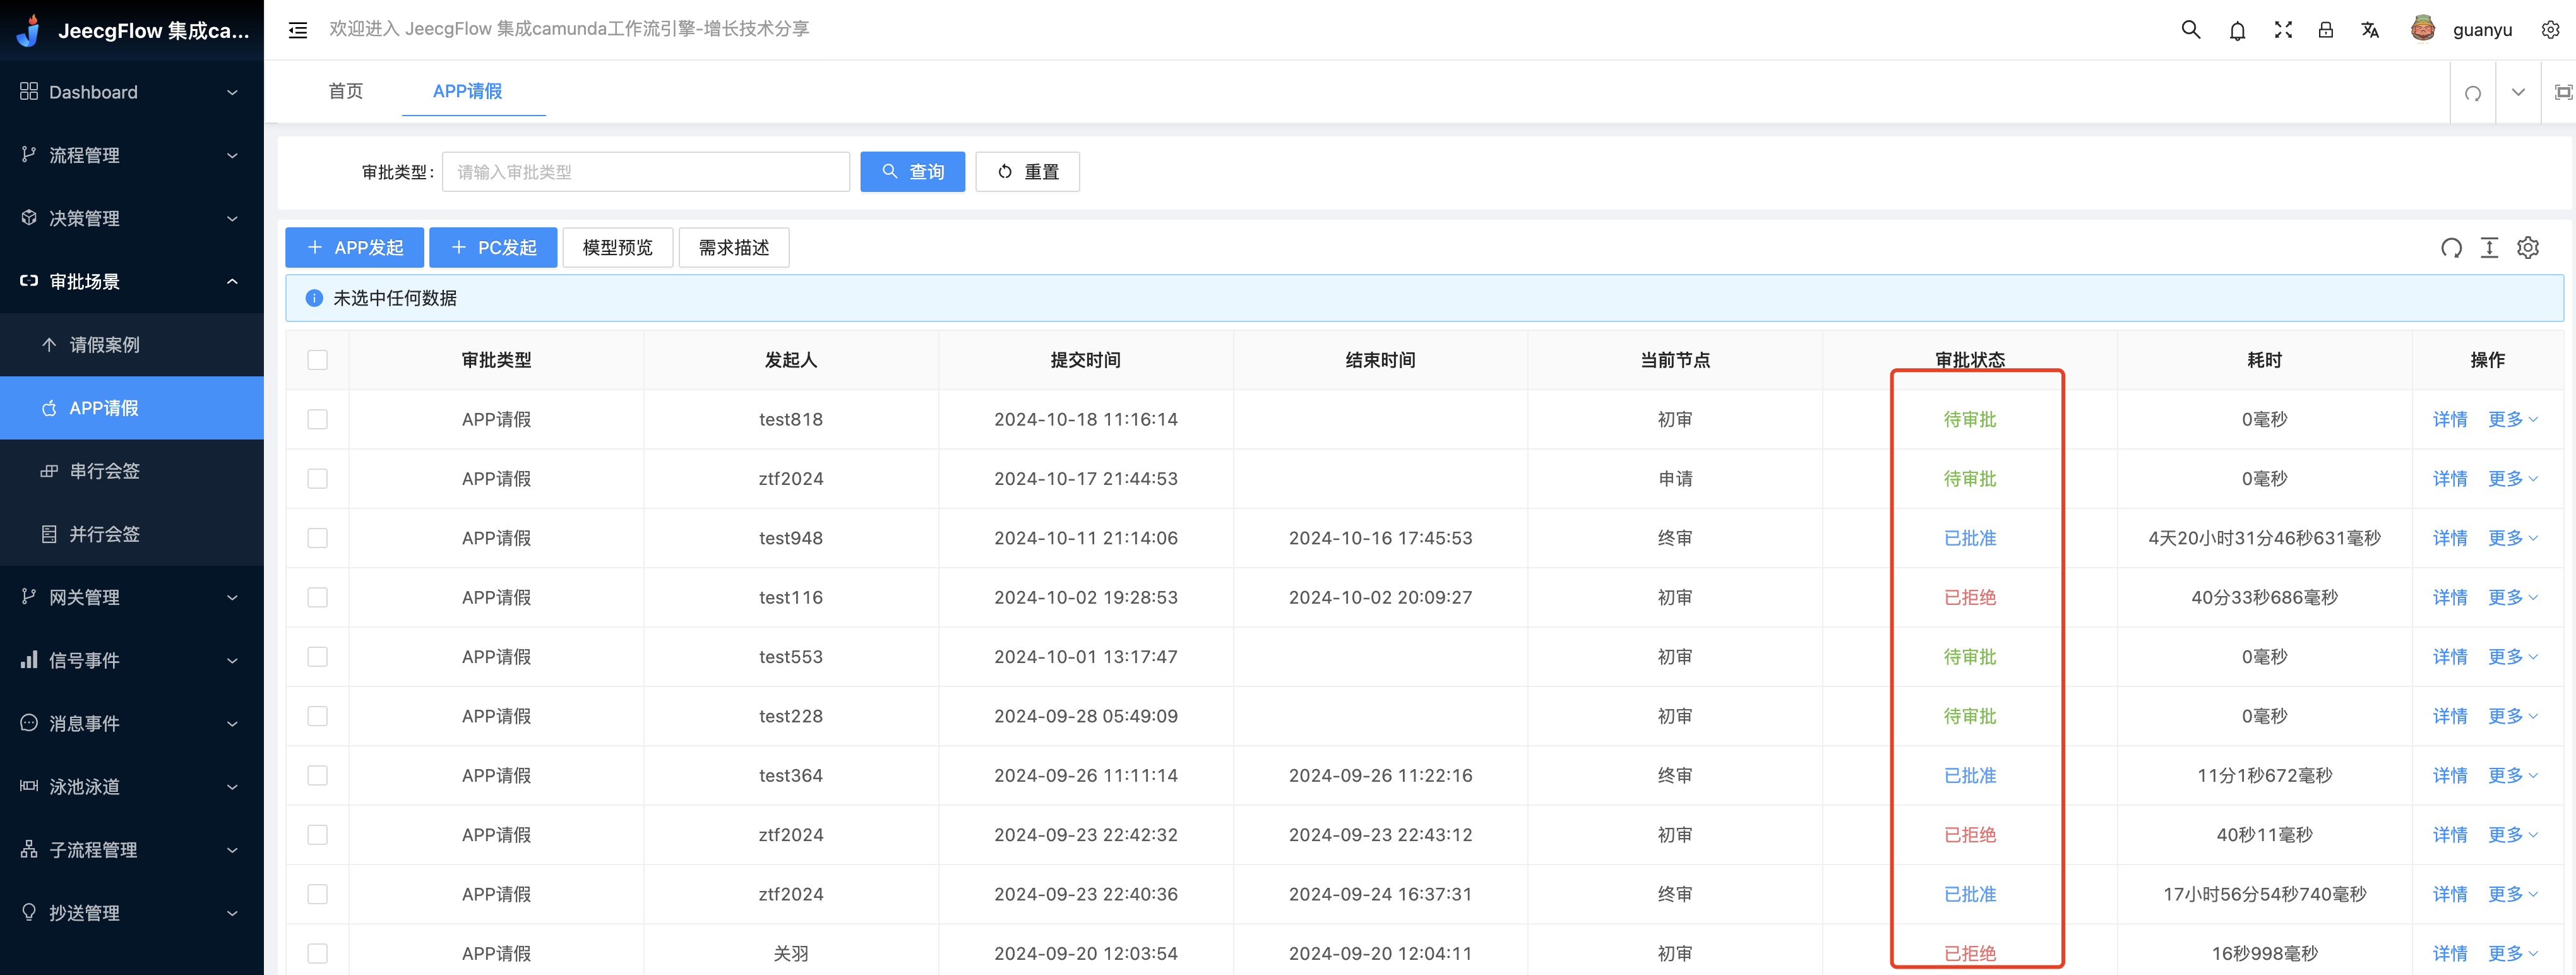Click the PC发起 button
Image resolution: width=2576 pixels, height=975 pixels.
(493, 247)
